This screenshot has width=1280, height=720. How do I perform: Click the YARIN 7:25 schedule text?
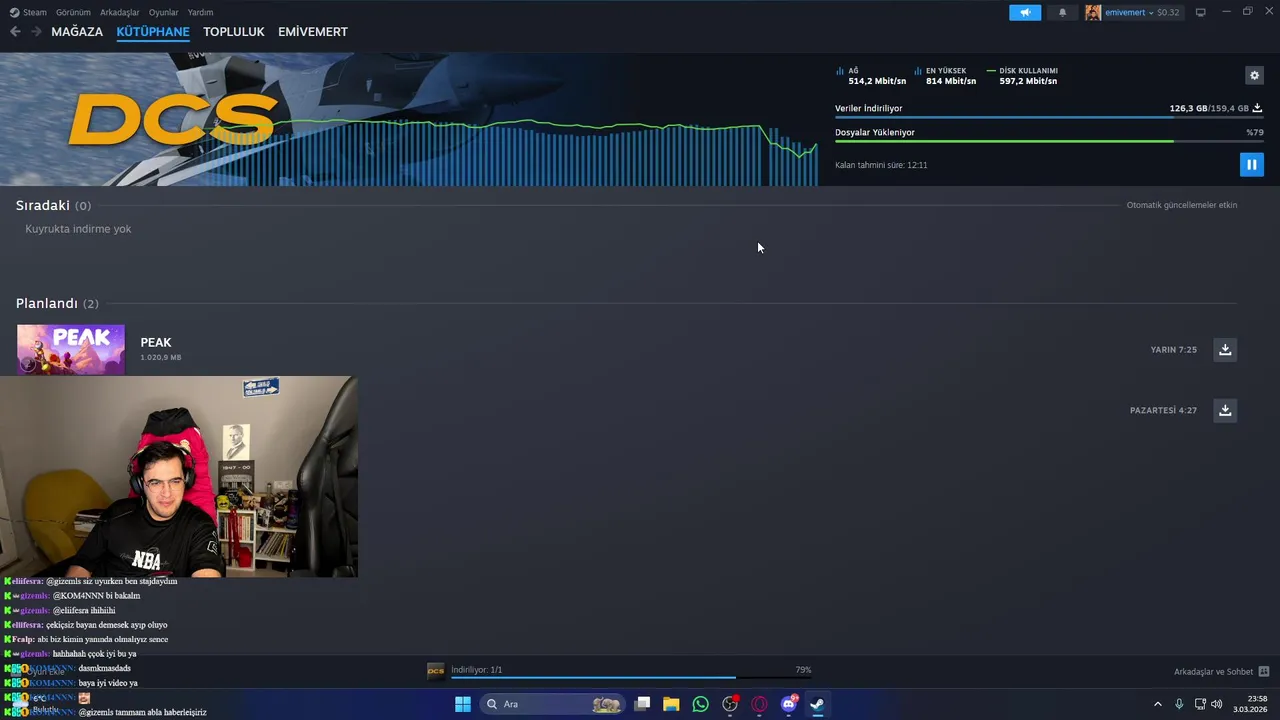1174,350
